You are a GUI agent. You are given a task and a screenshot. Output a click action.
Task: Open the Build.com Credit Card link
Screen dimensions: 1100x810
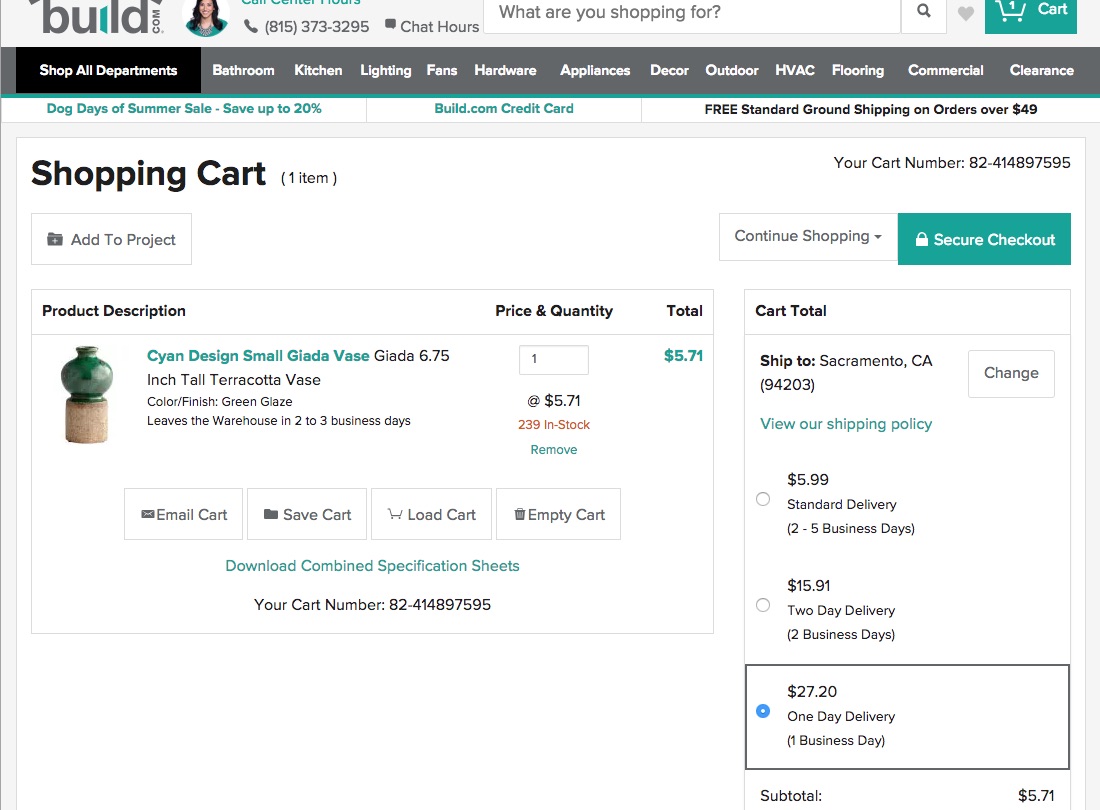pyautogui.click(x=504, y=109)
